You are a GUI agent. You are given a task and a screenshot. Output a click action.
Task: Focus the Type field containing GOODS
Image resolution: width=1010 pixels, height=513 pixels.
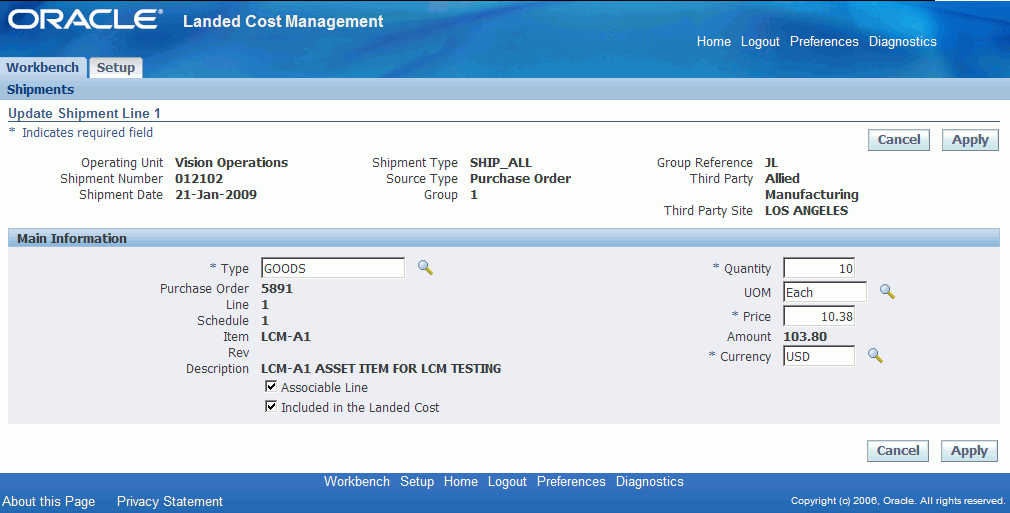(333, 268)
